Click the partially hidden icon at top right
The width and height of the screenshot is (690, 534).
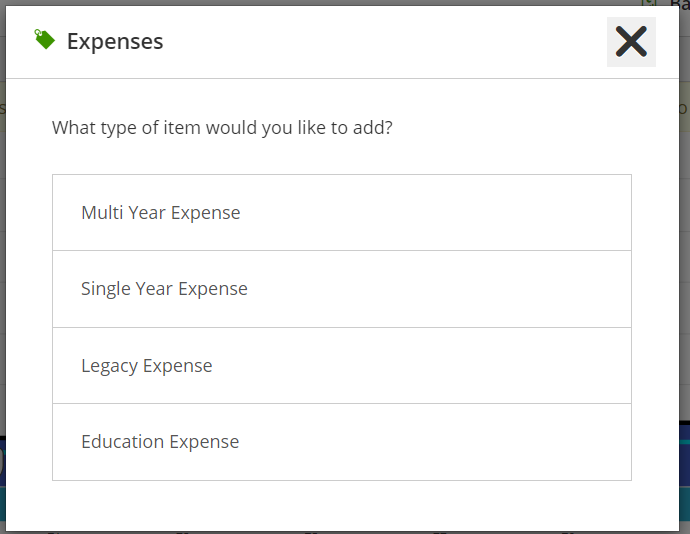click(649, 3)
